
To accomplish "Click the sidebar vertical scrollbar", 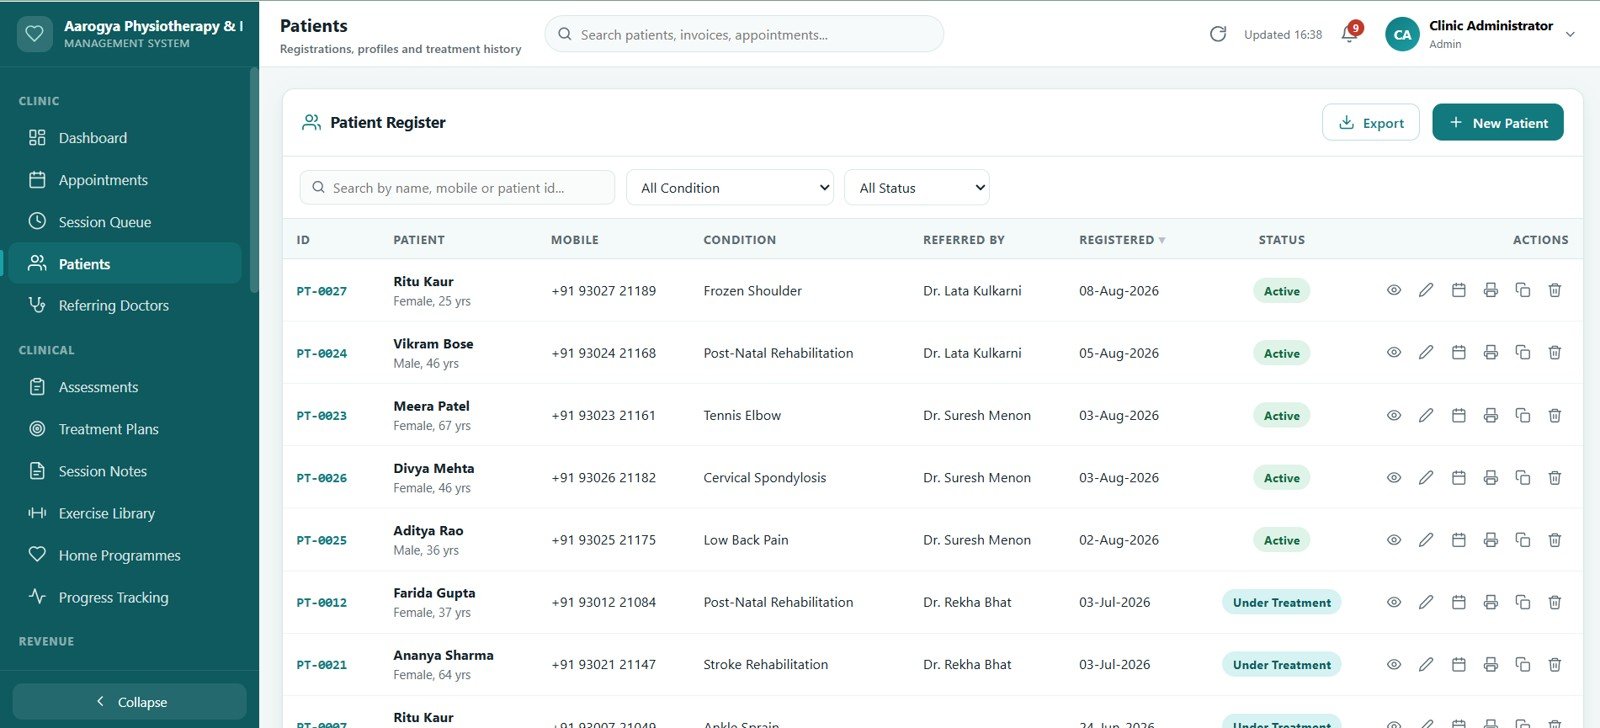I will [254, 180].
